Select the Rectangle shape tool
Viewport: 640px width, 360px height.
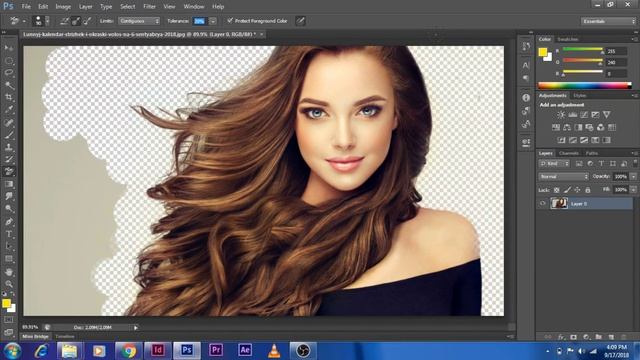(x=9, y=259)
